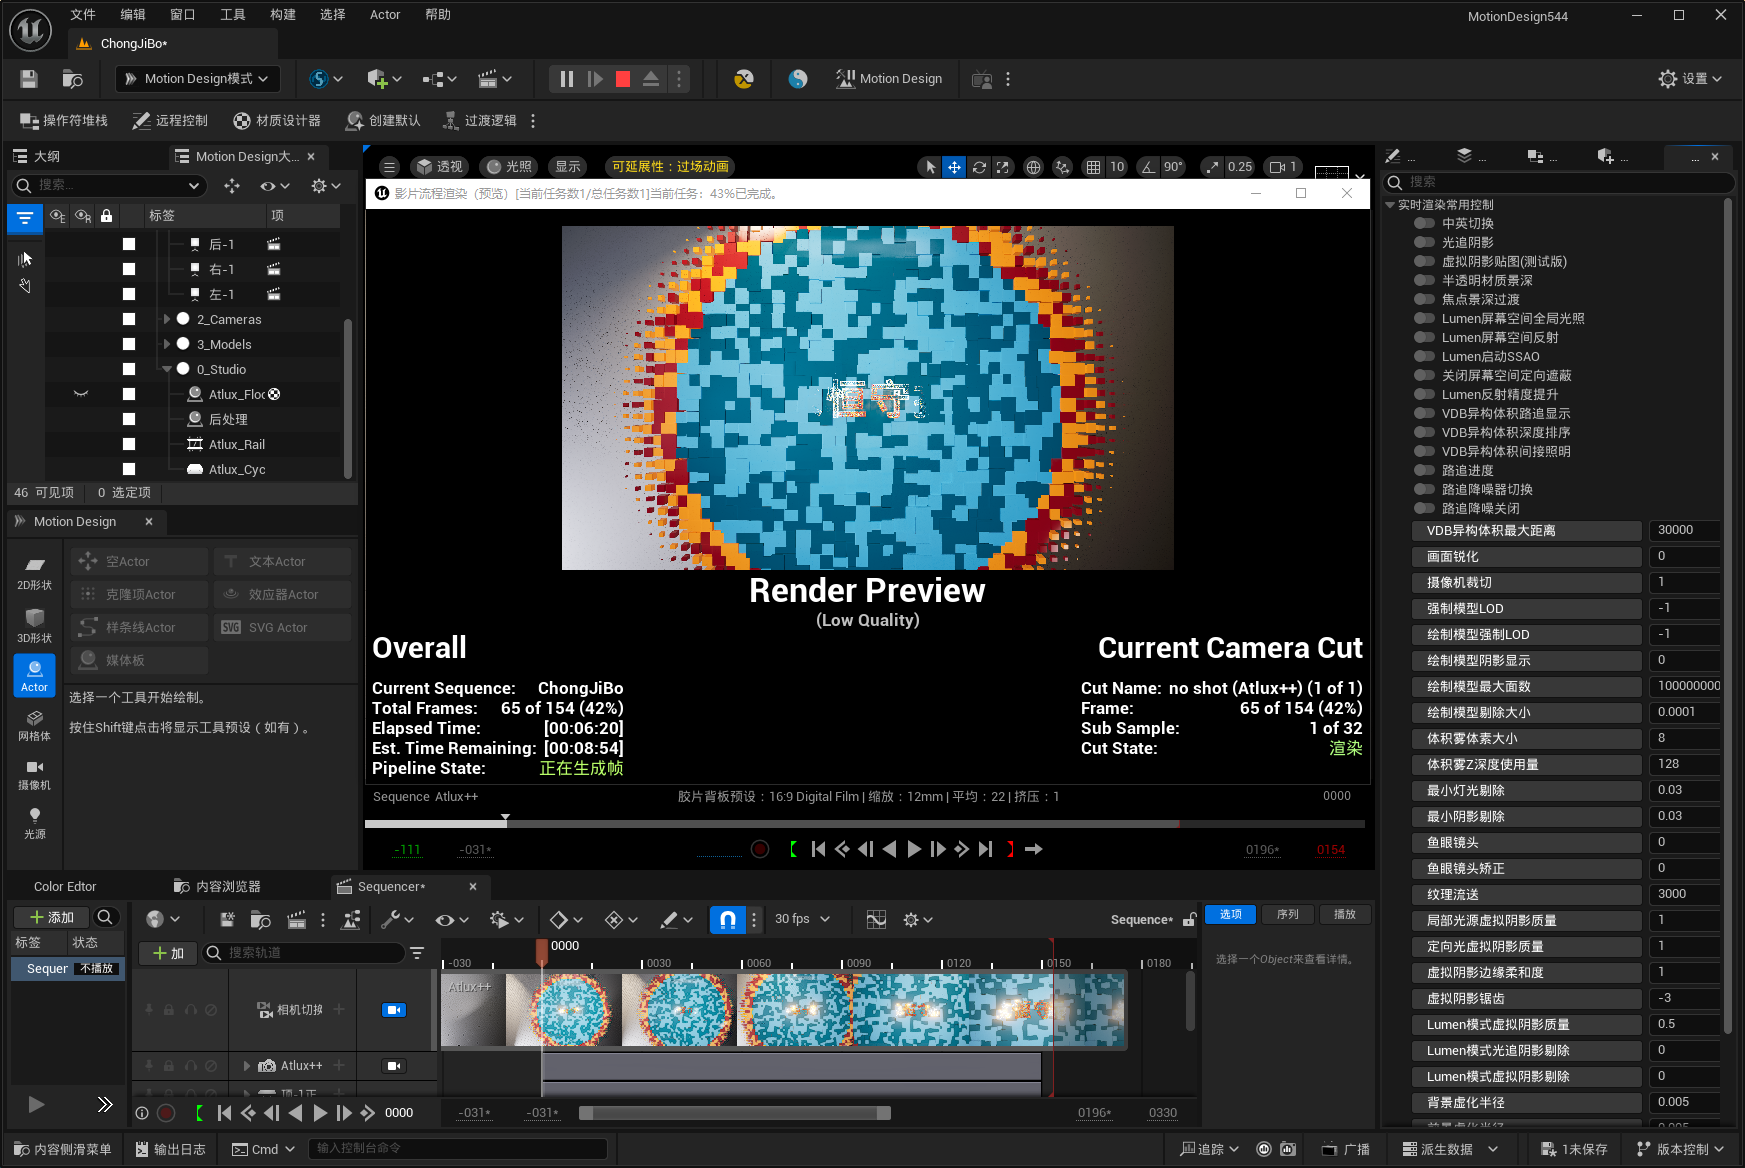Toggle grid snapping icon in viewport
The height and width of the screenshot is (1168, 1745).
click(x=1094, y=167)
